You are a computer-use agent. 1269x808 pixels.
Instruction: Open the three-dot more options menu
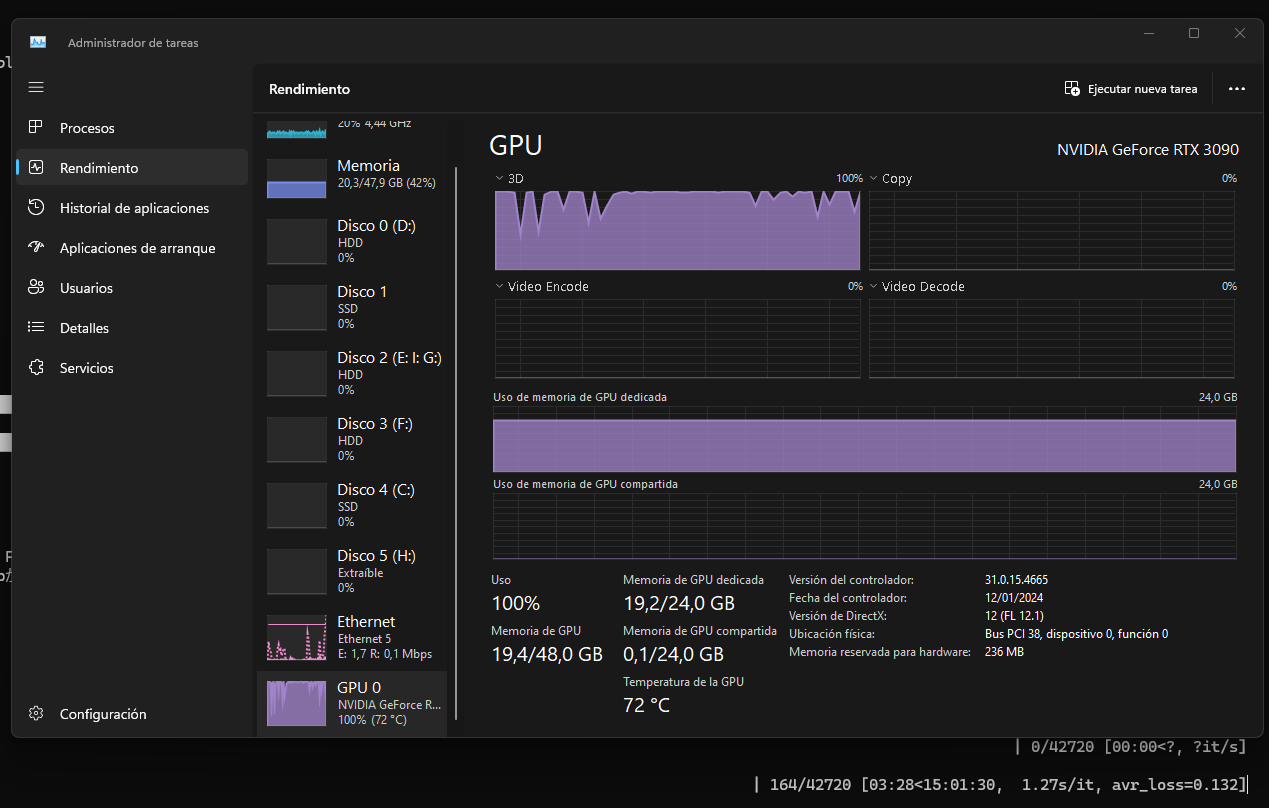[x=1237, y=89]
